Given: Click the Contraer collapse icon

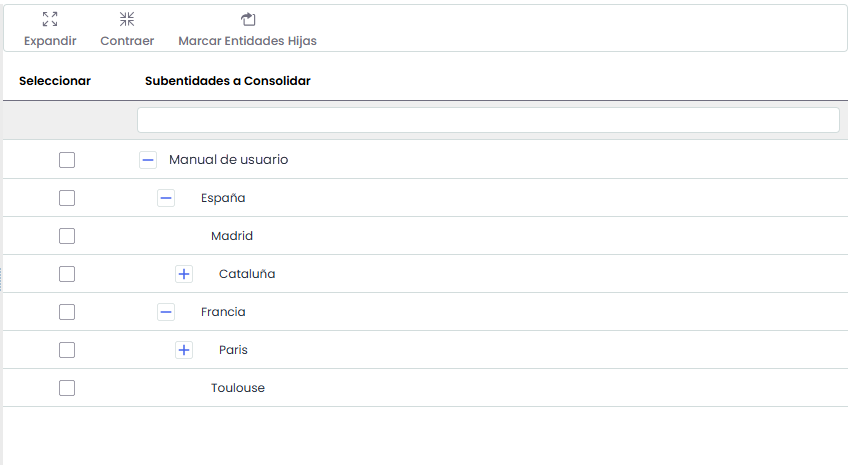Looking at the screenshot, I should [127, 19].
